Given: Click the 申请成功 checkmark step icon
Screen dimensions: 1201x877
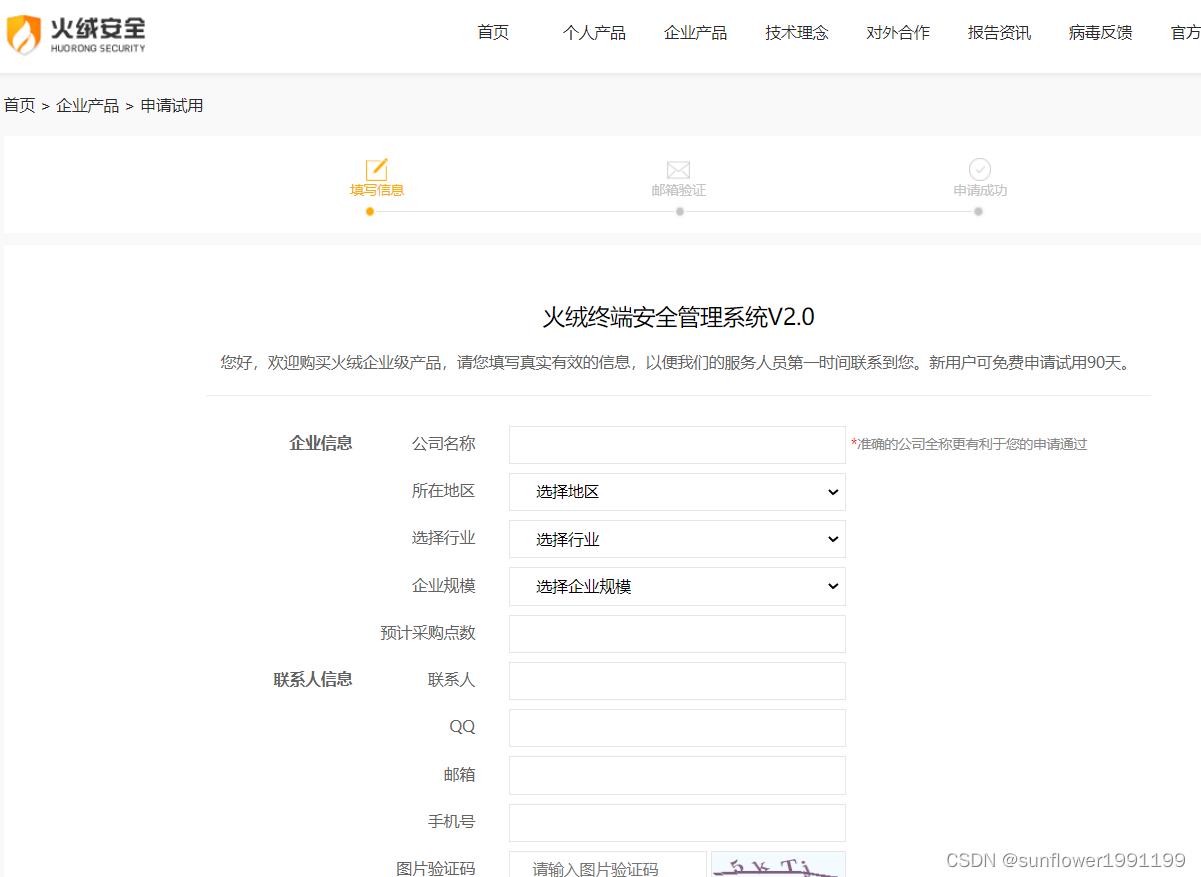Looking at the screenshot, I should [980, 169].
